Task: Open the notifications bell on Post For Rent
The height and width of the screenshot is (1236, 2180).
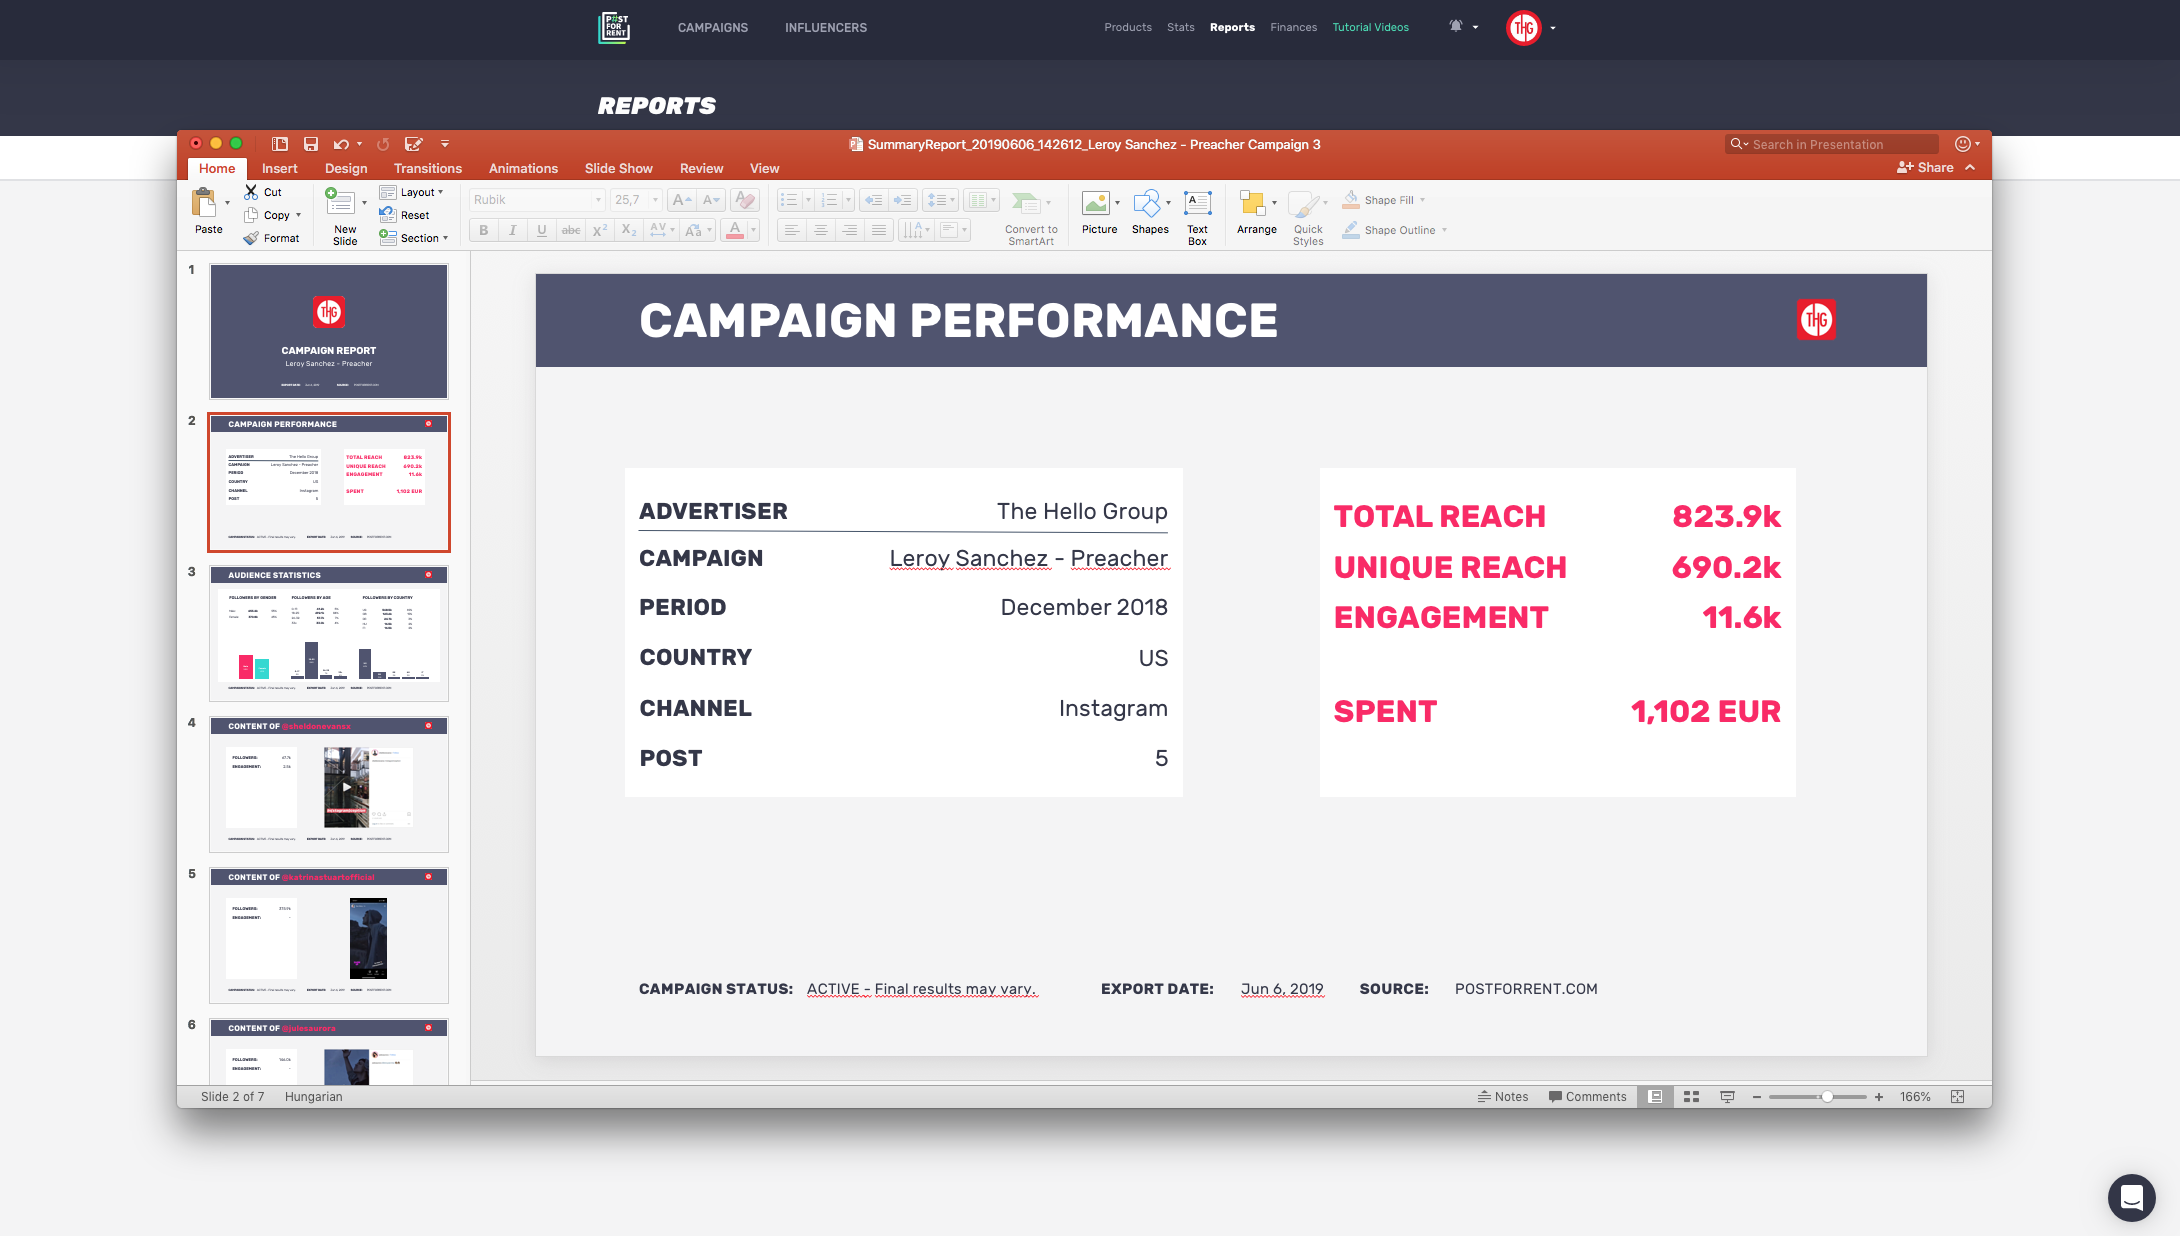Action: pos(1456,27)
